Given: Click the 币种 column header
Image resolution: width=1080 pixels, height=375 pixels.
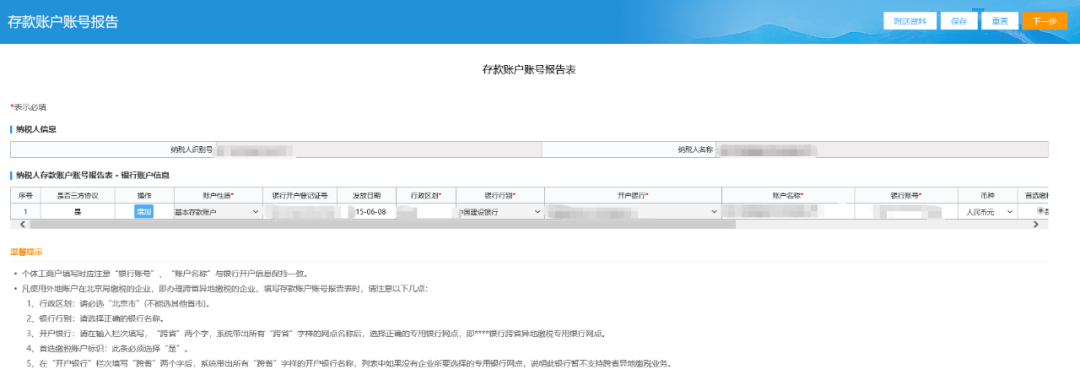Looking at the screenshot, I should (x=988, y=195).
